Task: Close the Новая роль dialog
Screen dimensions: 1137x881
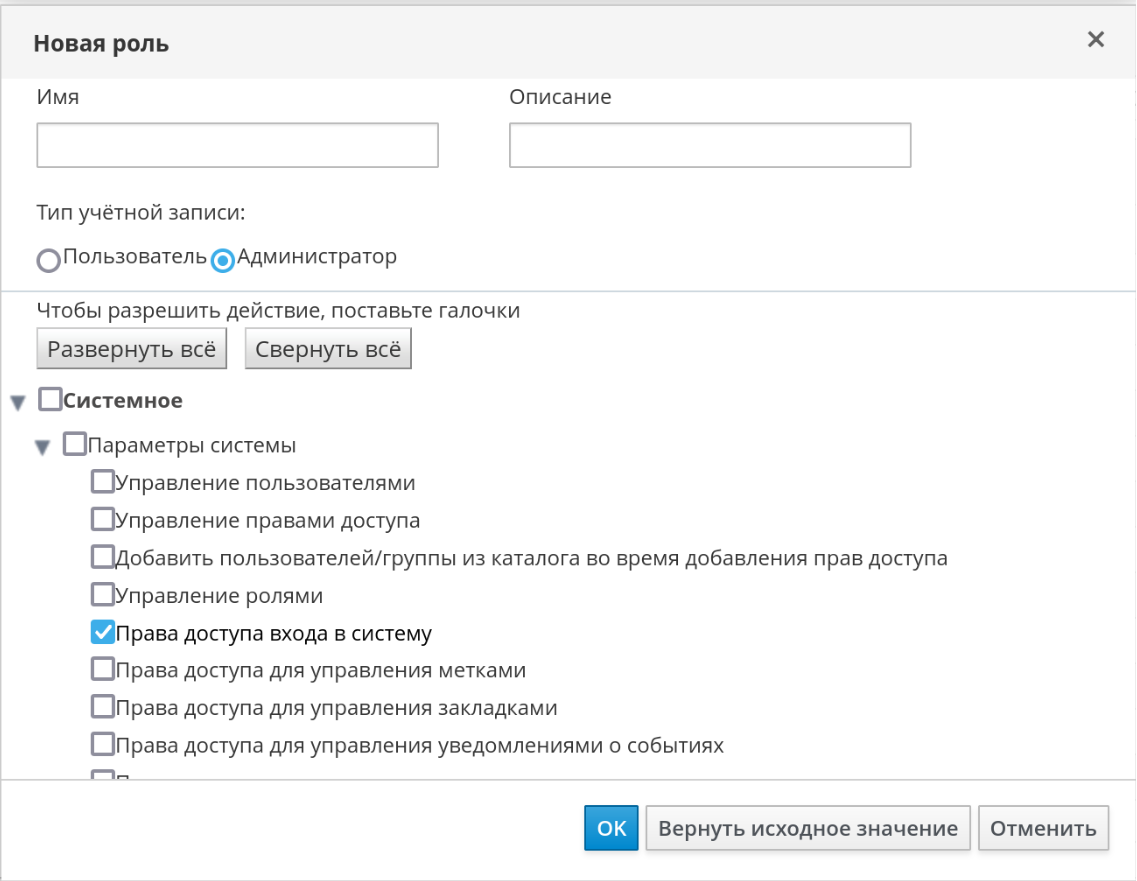Action: tap(1096, 40)
